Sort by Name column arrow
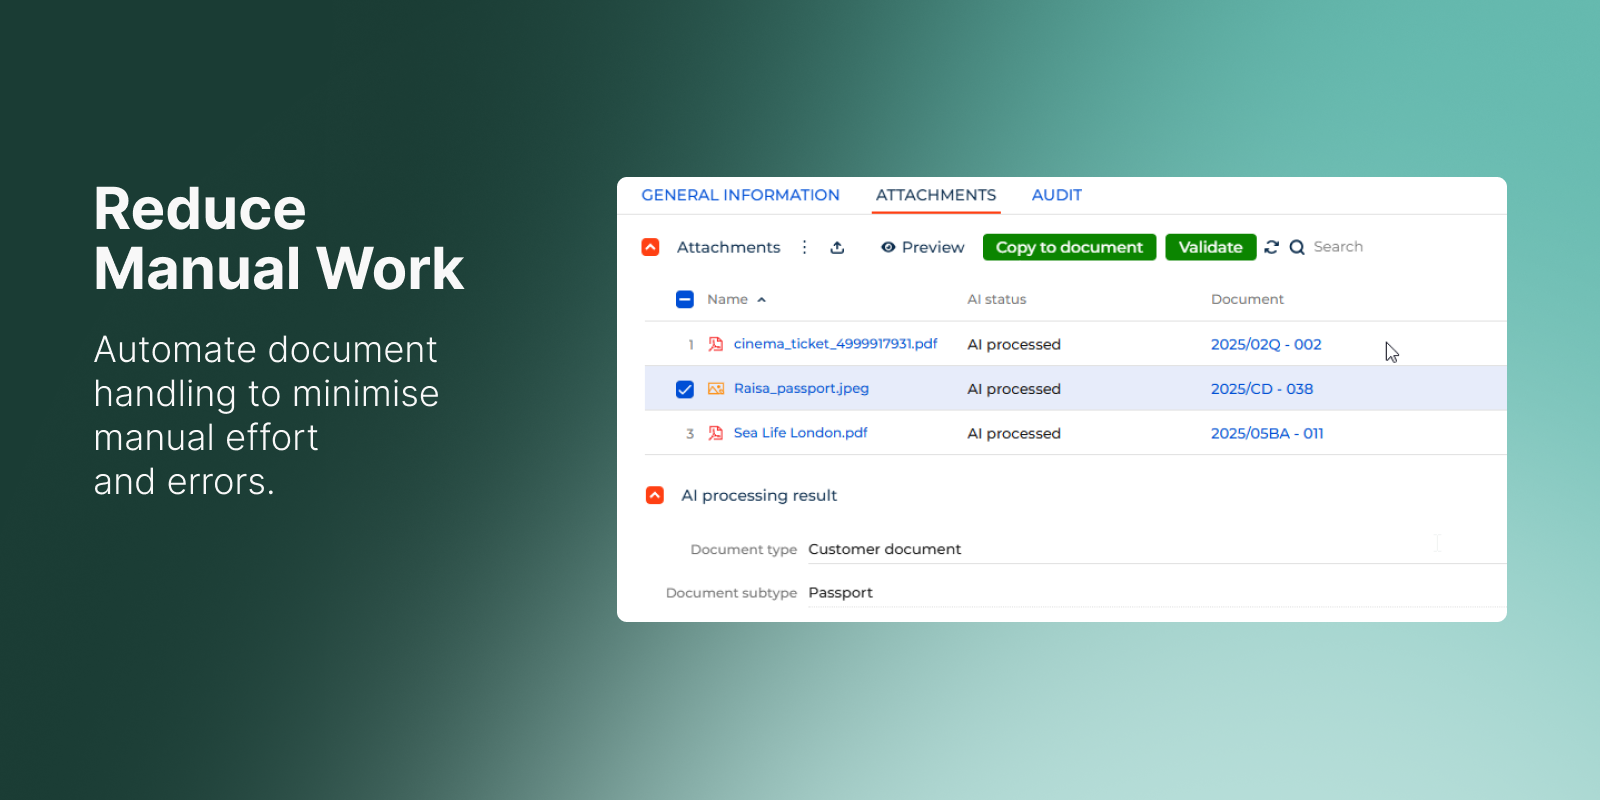Screen dimensions: 1600x800 click(x=762, y=300)
